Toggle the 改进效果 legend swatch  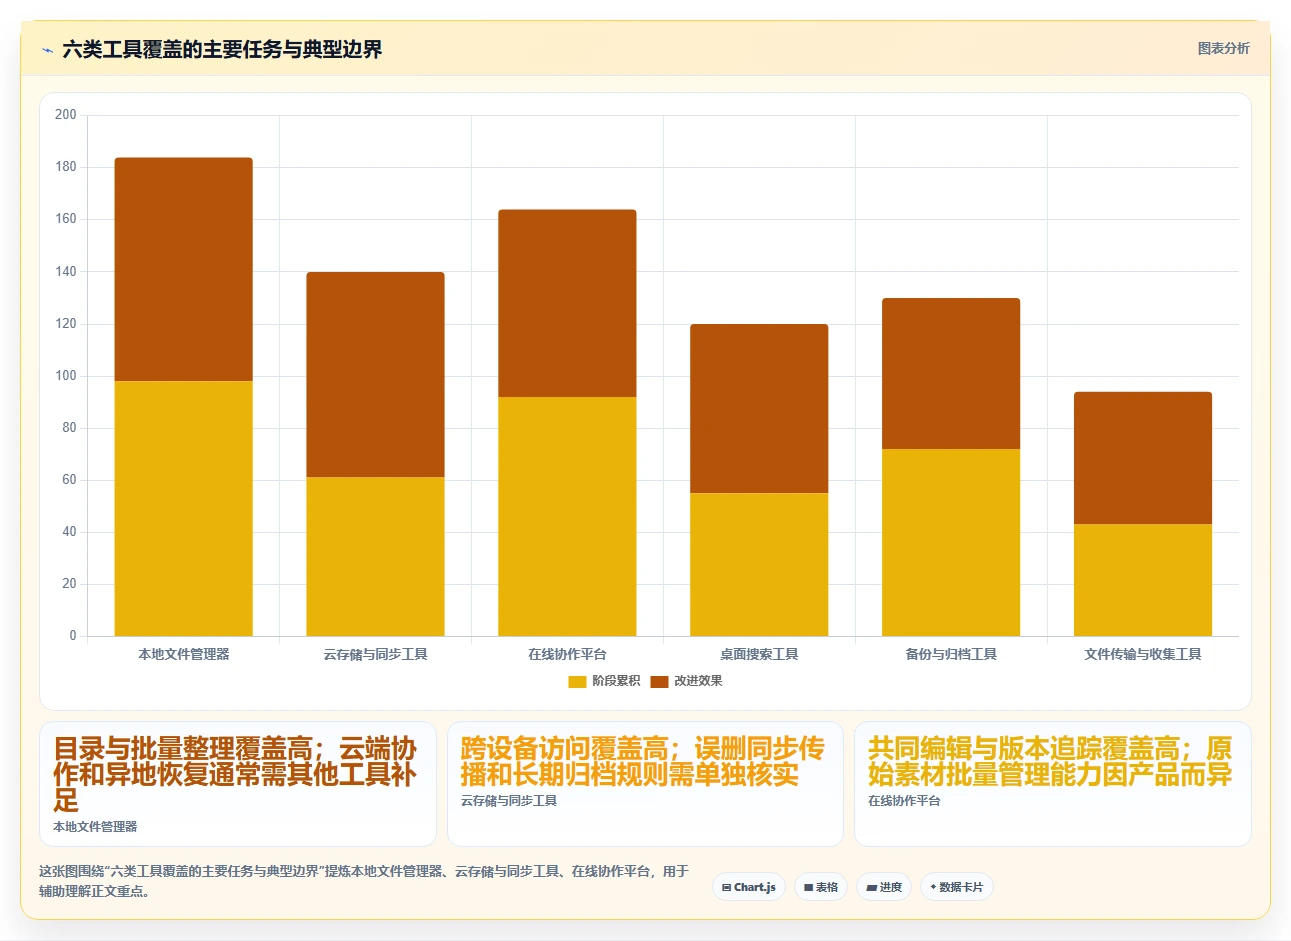coord(659,682)
